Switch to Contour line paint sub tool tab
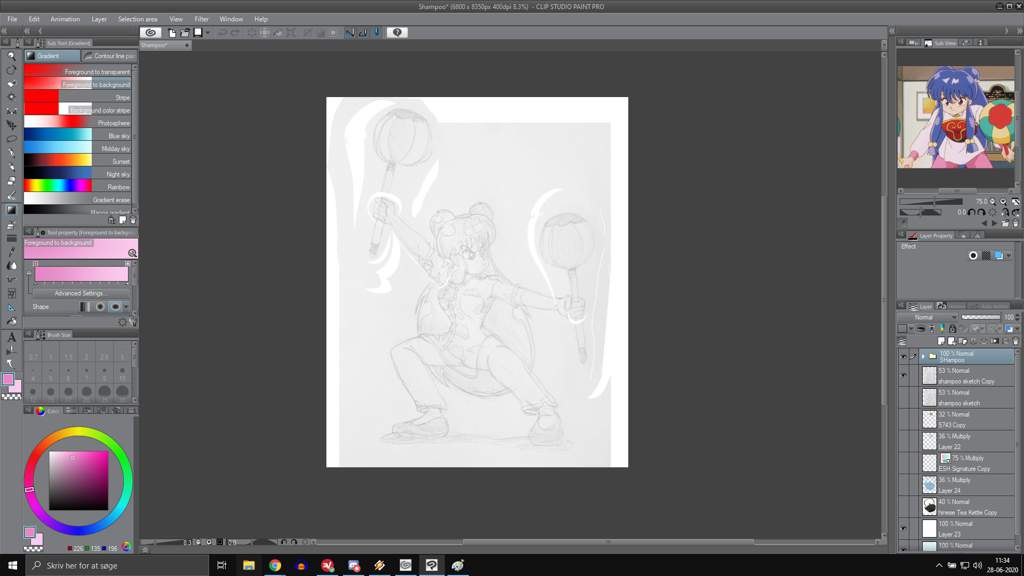The image size is (1024, 576). click(110, 56)
